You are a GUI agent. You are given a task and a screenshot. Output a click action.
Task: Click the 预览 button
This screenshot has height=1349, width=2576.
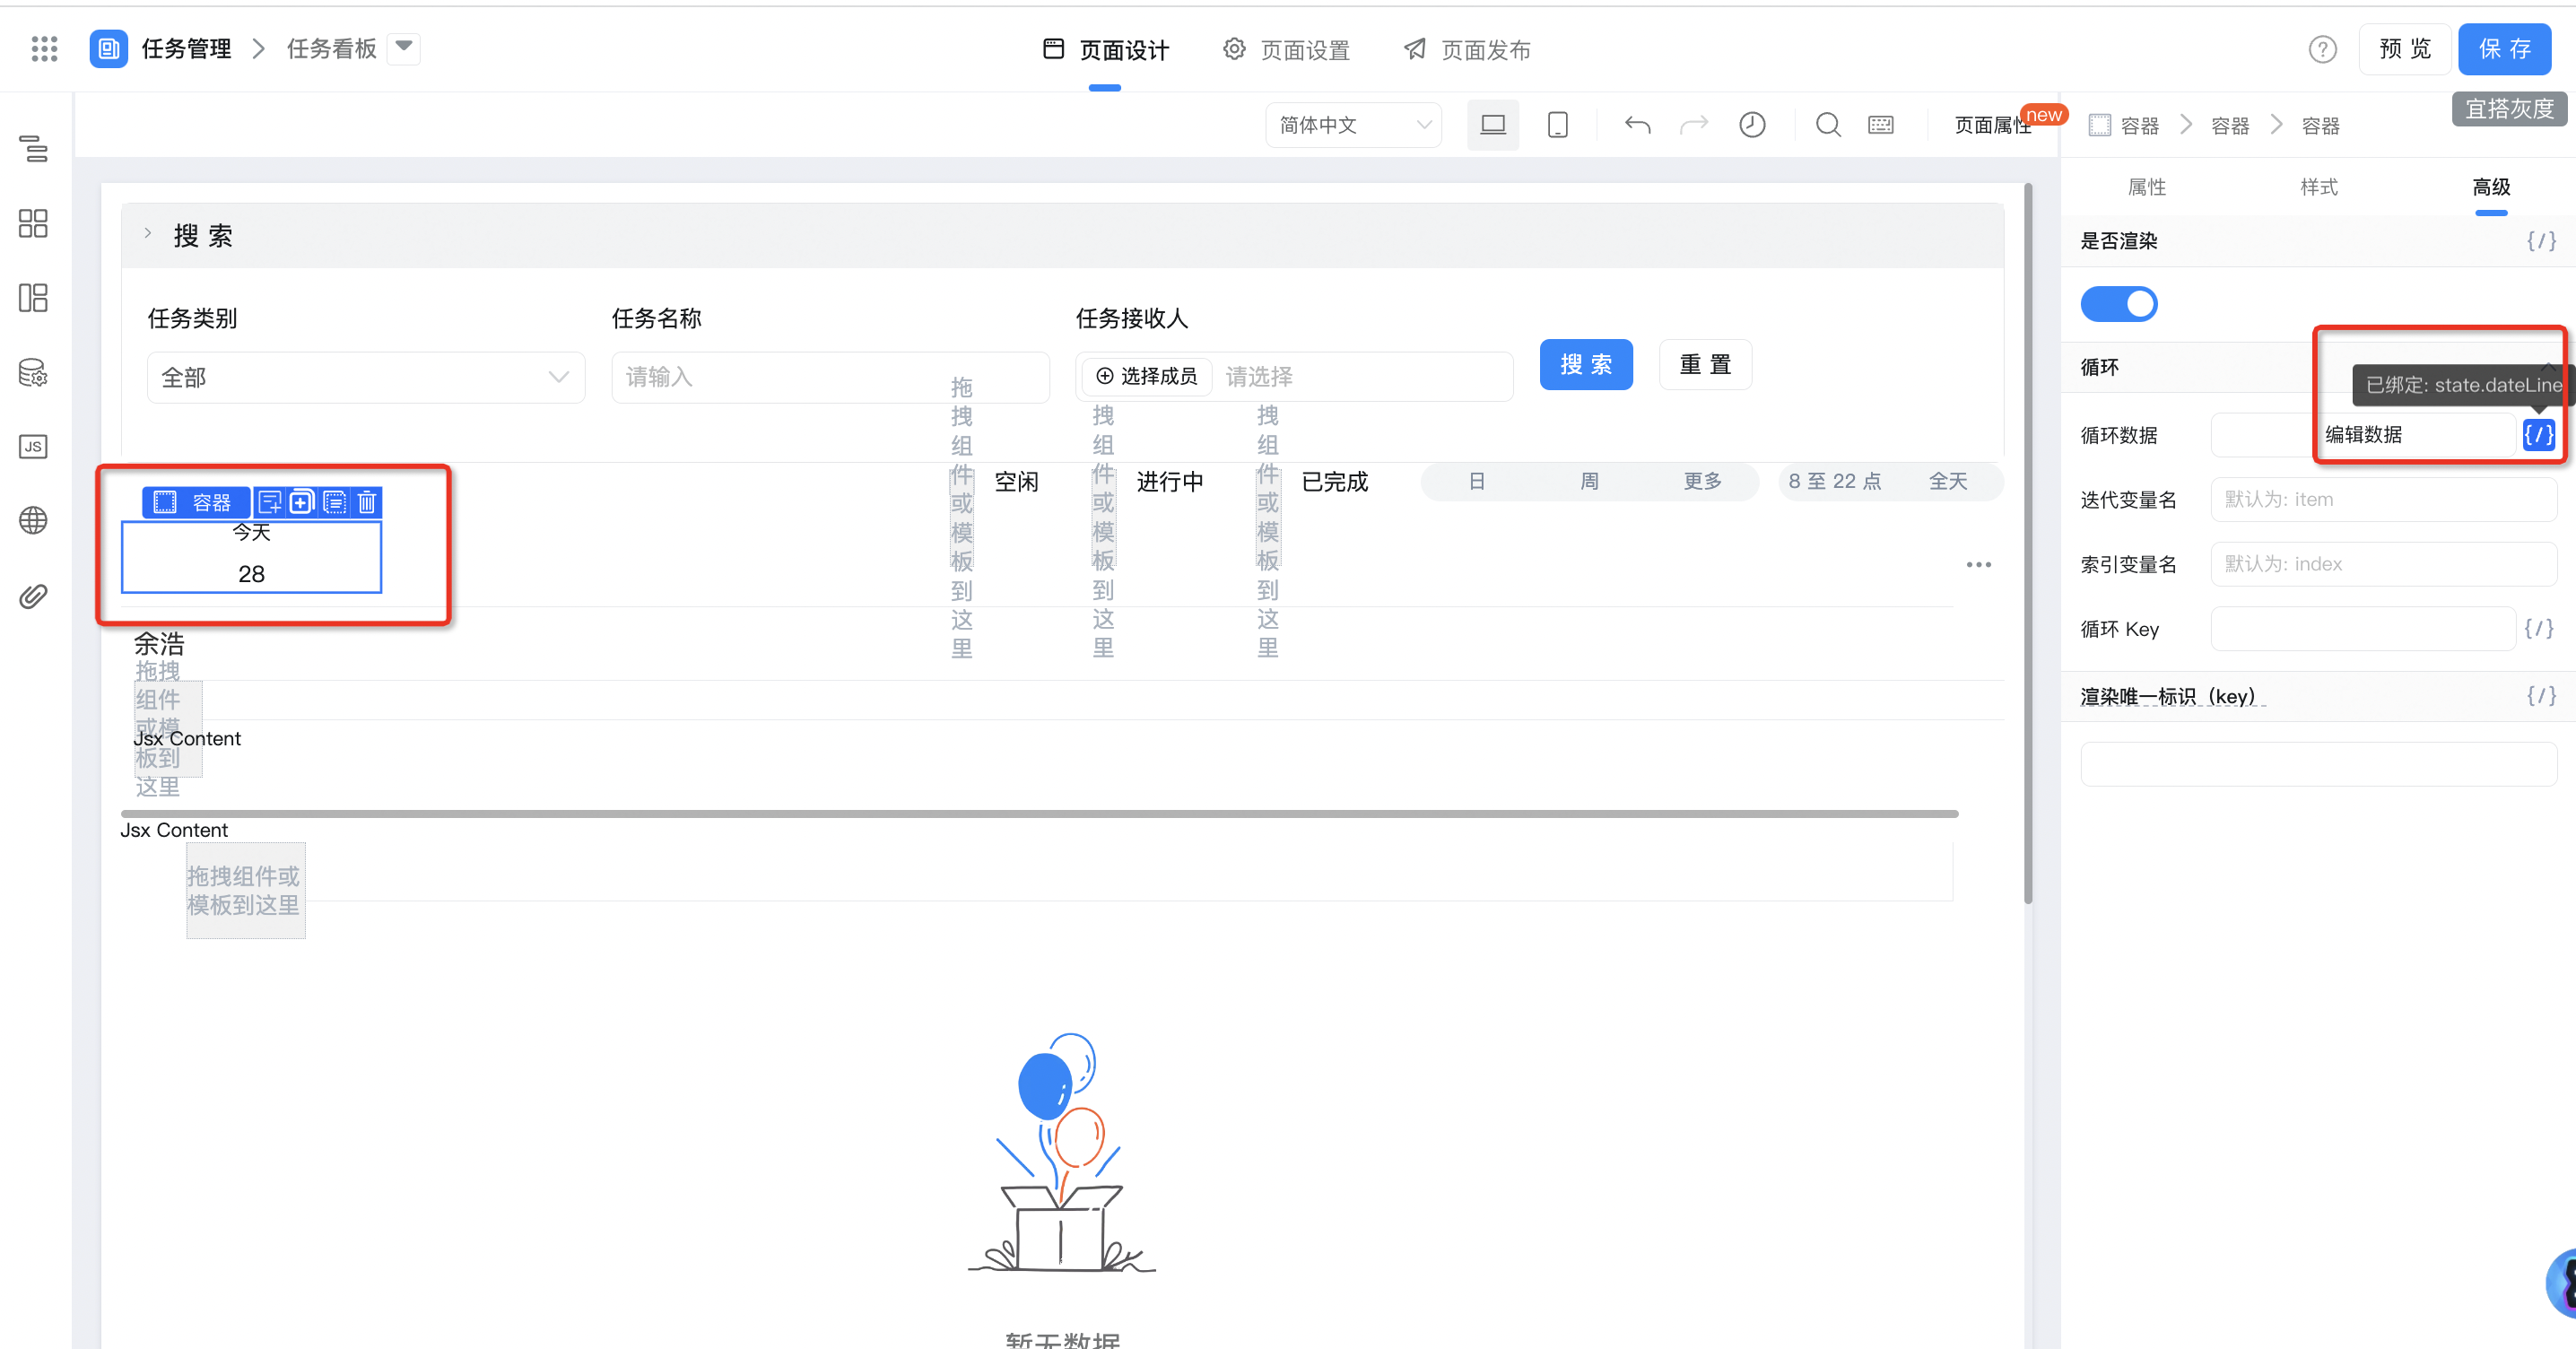2405,49
